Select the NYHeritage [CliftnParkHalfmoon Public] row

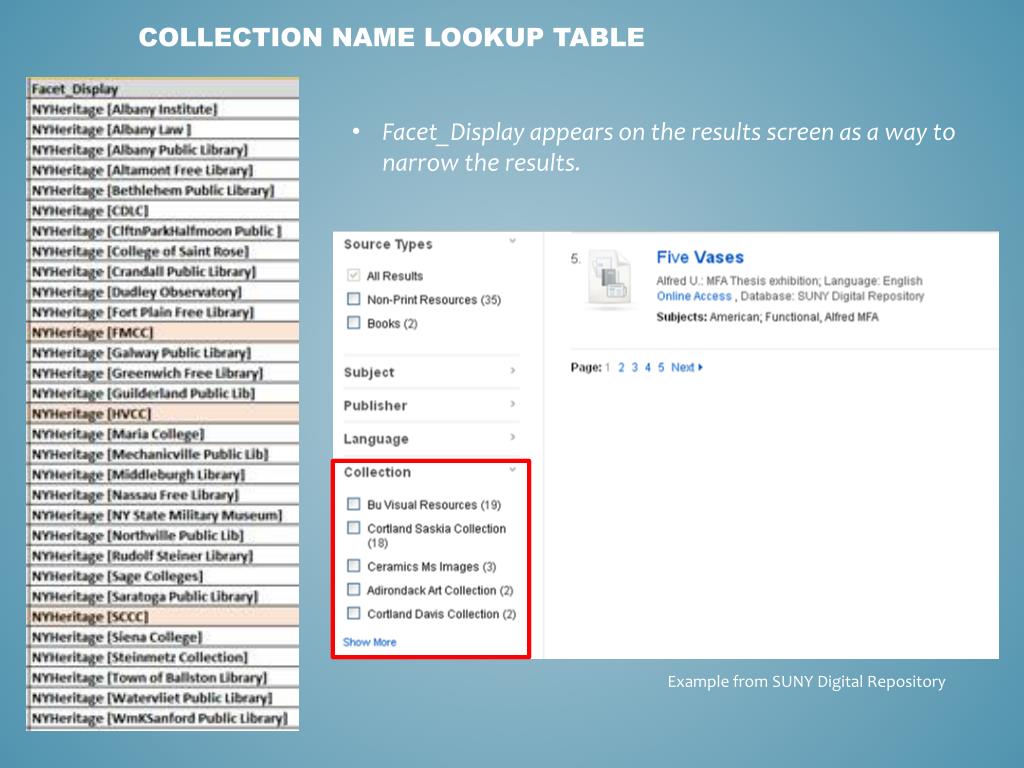(x=163, y=231)
